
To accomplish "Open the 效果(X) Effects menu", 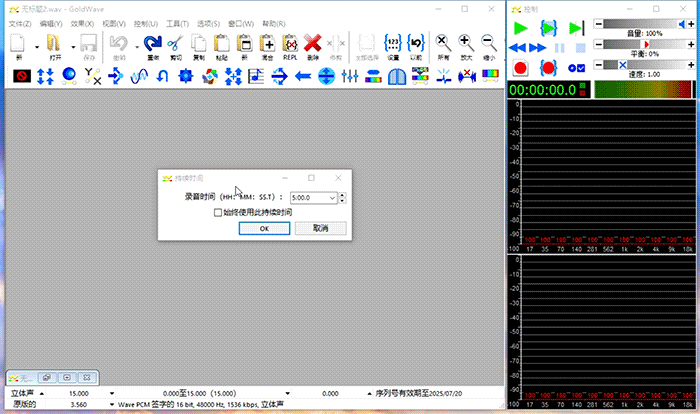I will point(83,22).
